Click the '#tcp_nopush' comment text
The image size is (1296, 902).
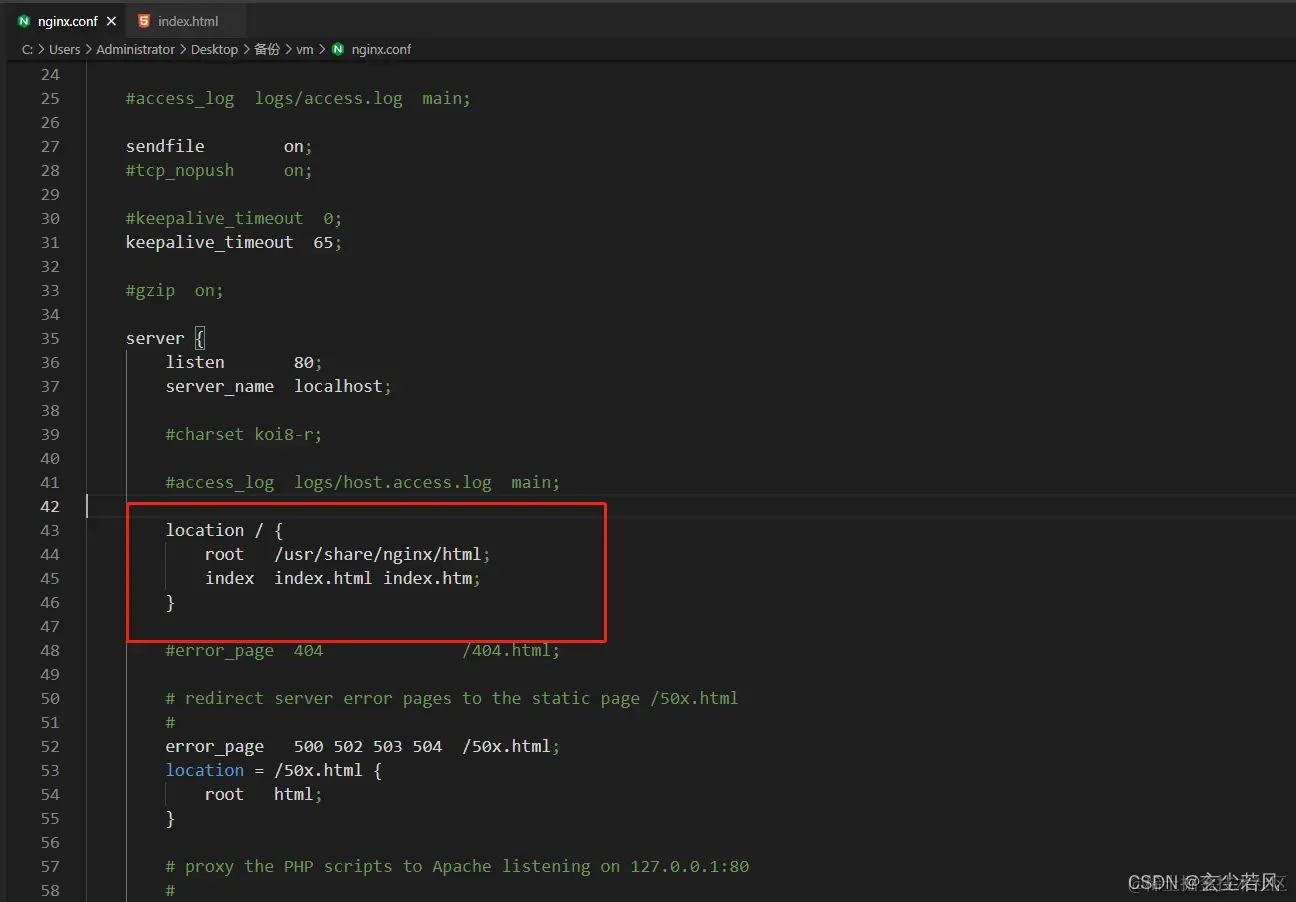pos(180,170)
